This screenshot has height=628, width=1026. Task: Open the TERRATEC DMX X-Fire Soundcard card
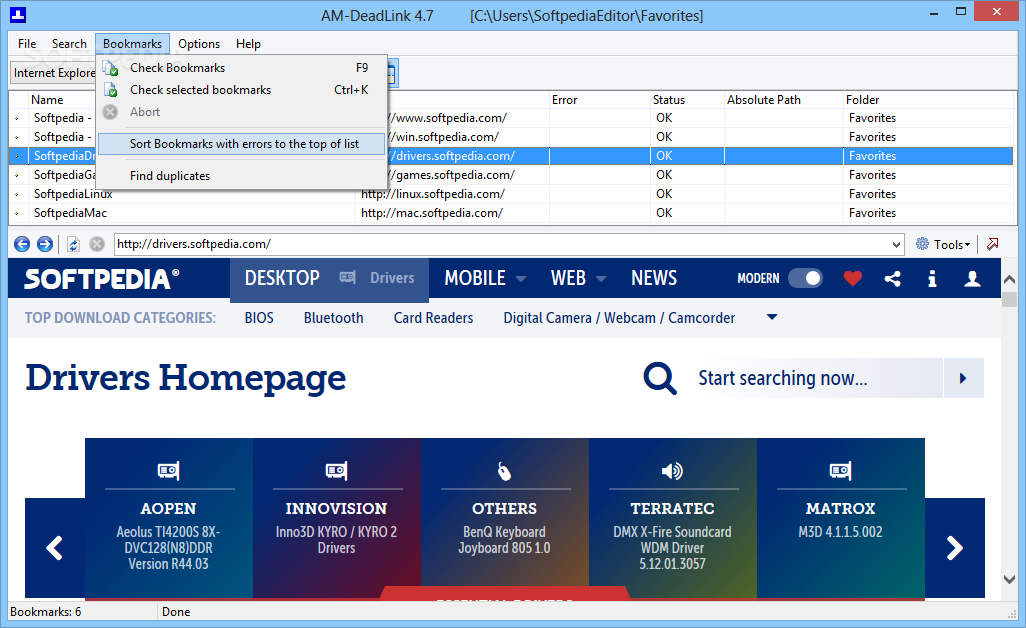673,518
